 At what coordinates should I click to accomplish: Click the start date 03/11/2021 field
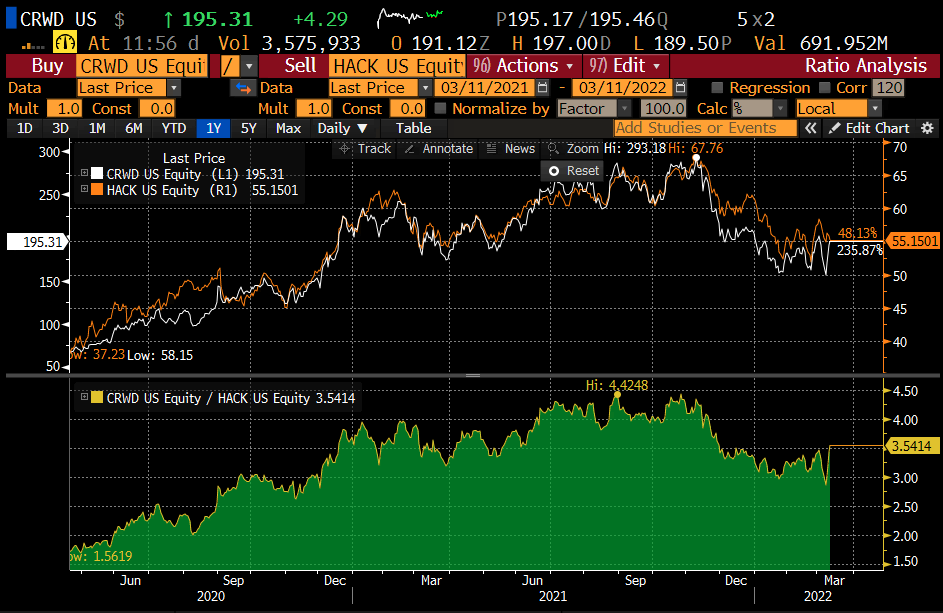coord(484,88)
